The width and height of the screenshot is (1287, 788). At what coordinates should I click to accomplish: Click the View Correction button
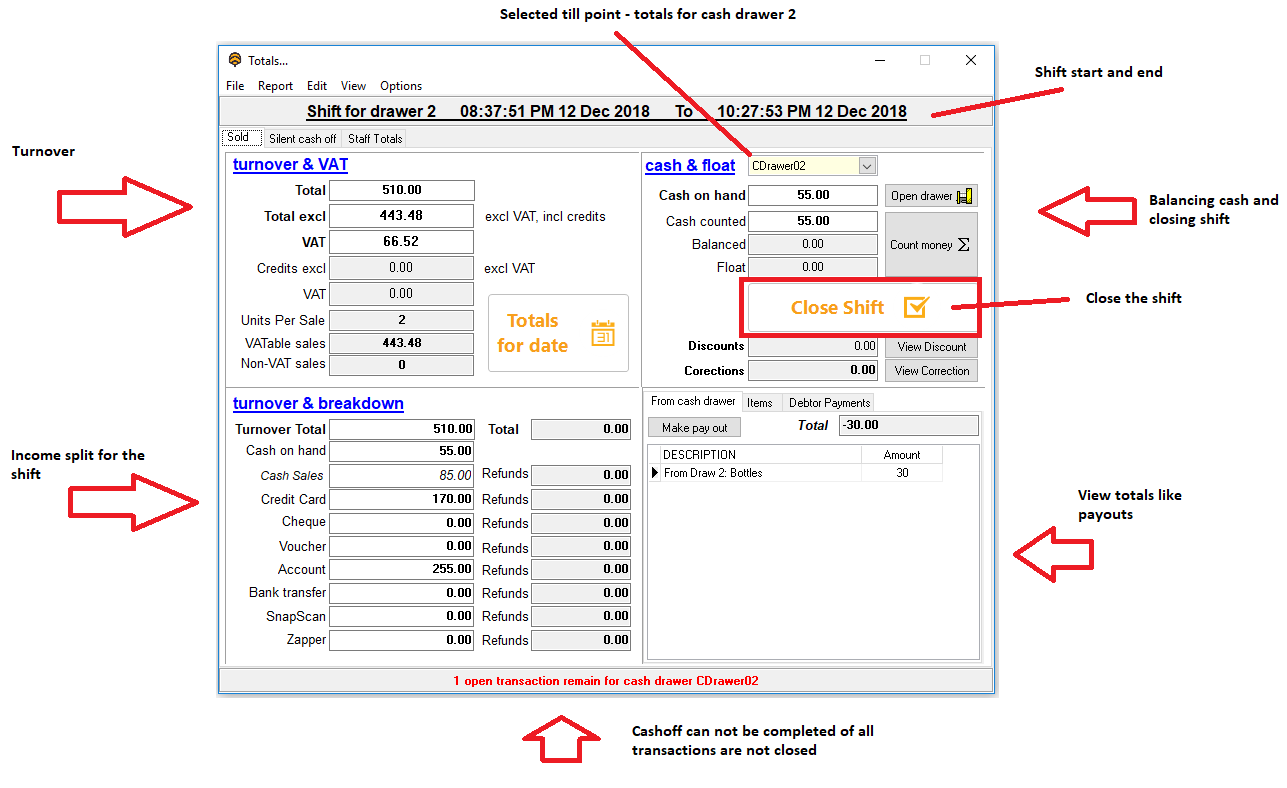931,371
